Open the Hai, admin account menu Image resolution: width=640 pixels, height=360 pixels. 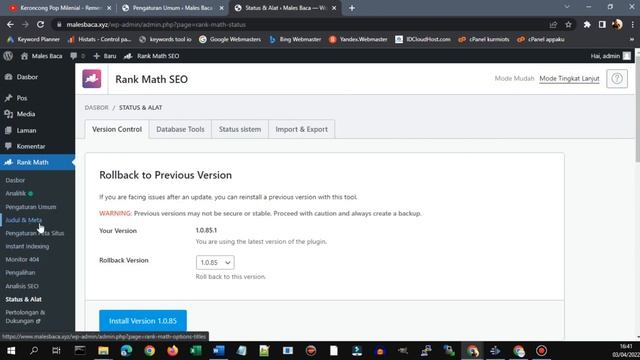[611, 56]
